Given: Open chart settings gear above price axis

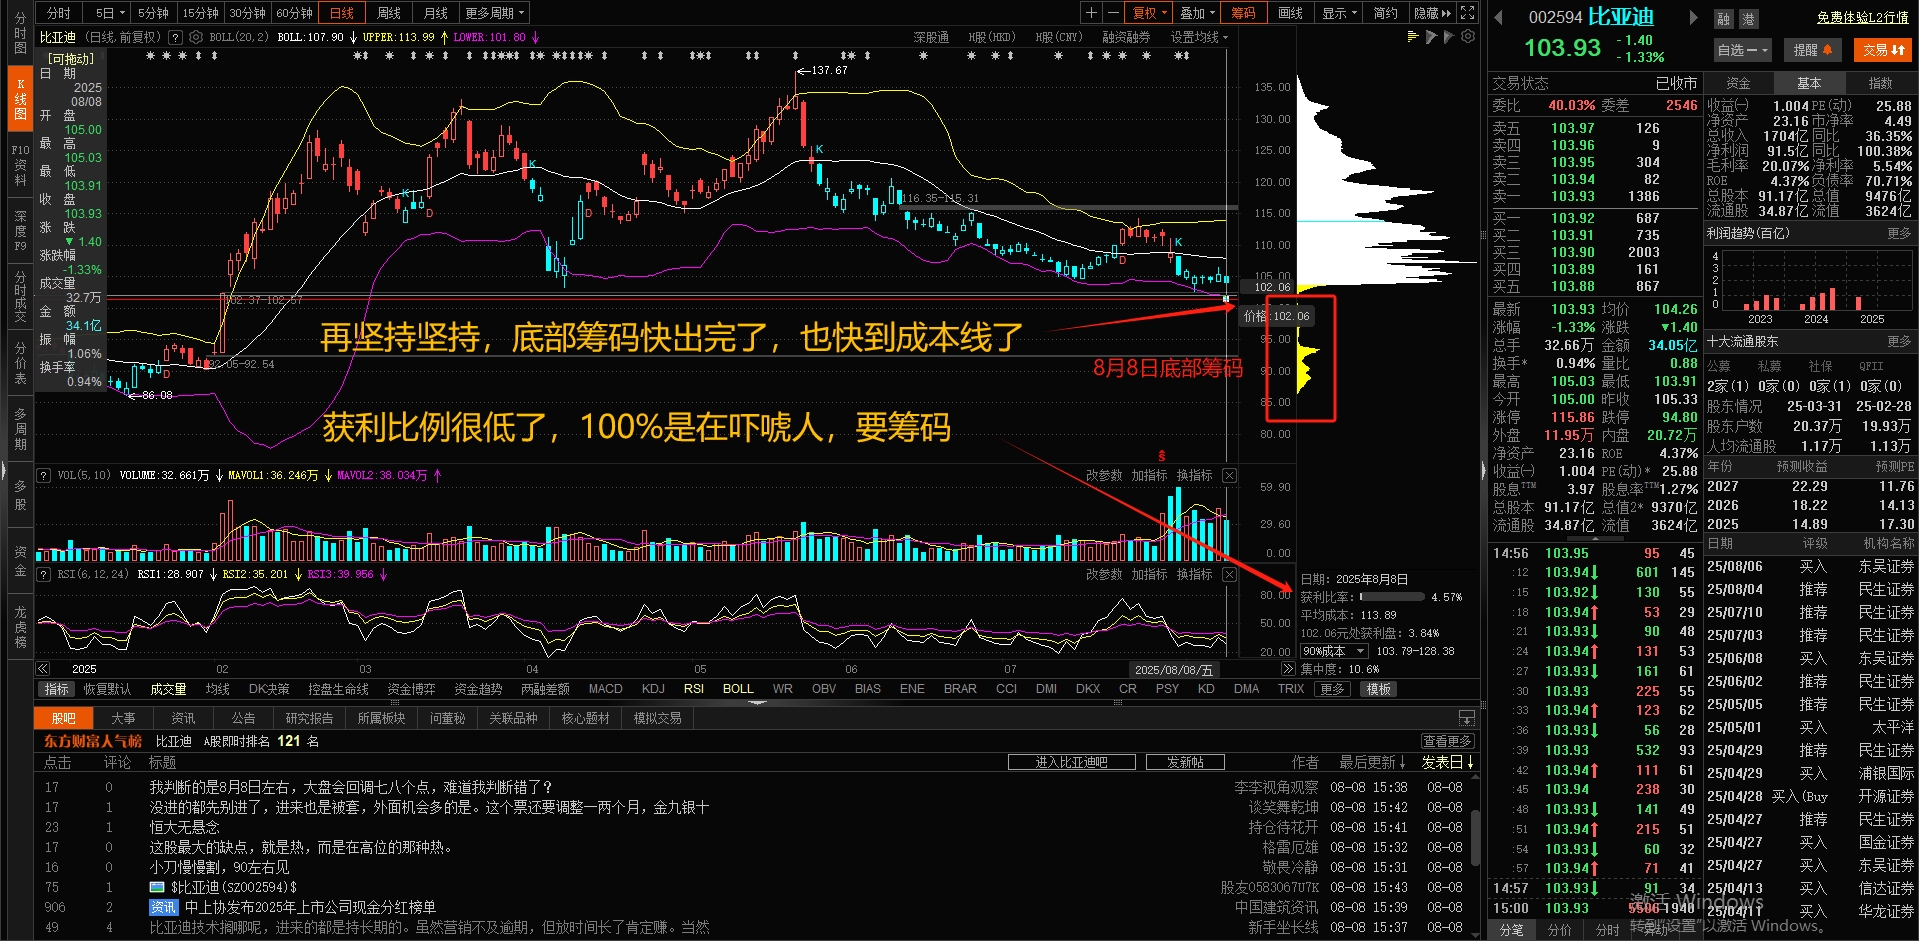Looking at the screenshot, I should pyautogui.click(x=1468, y=37).
